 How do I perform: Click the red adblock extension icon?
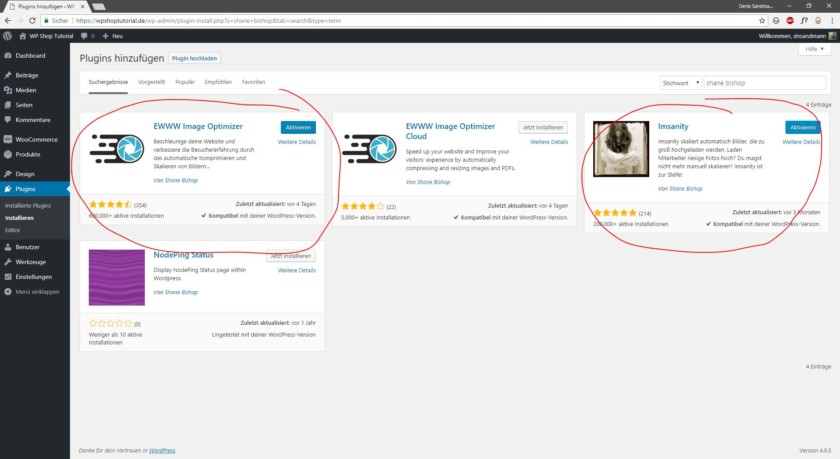(x=790, y=19)
